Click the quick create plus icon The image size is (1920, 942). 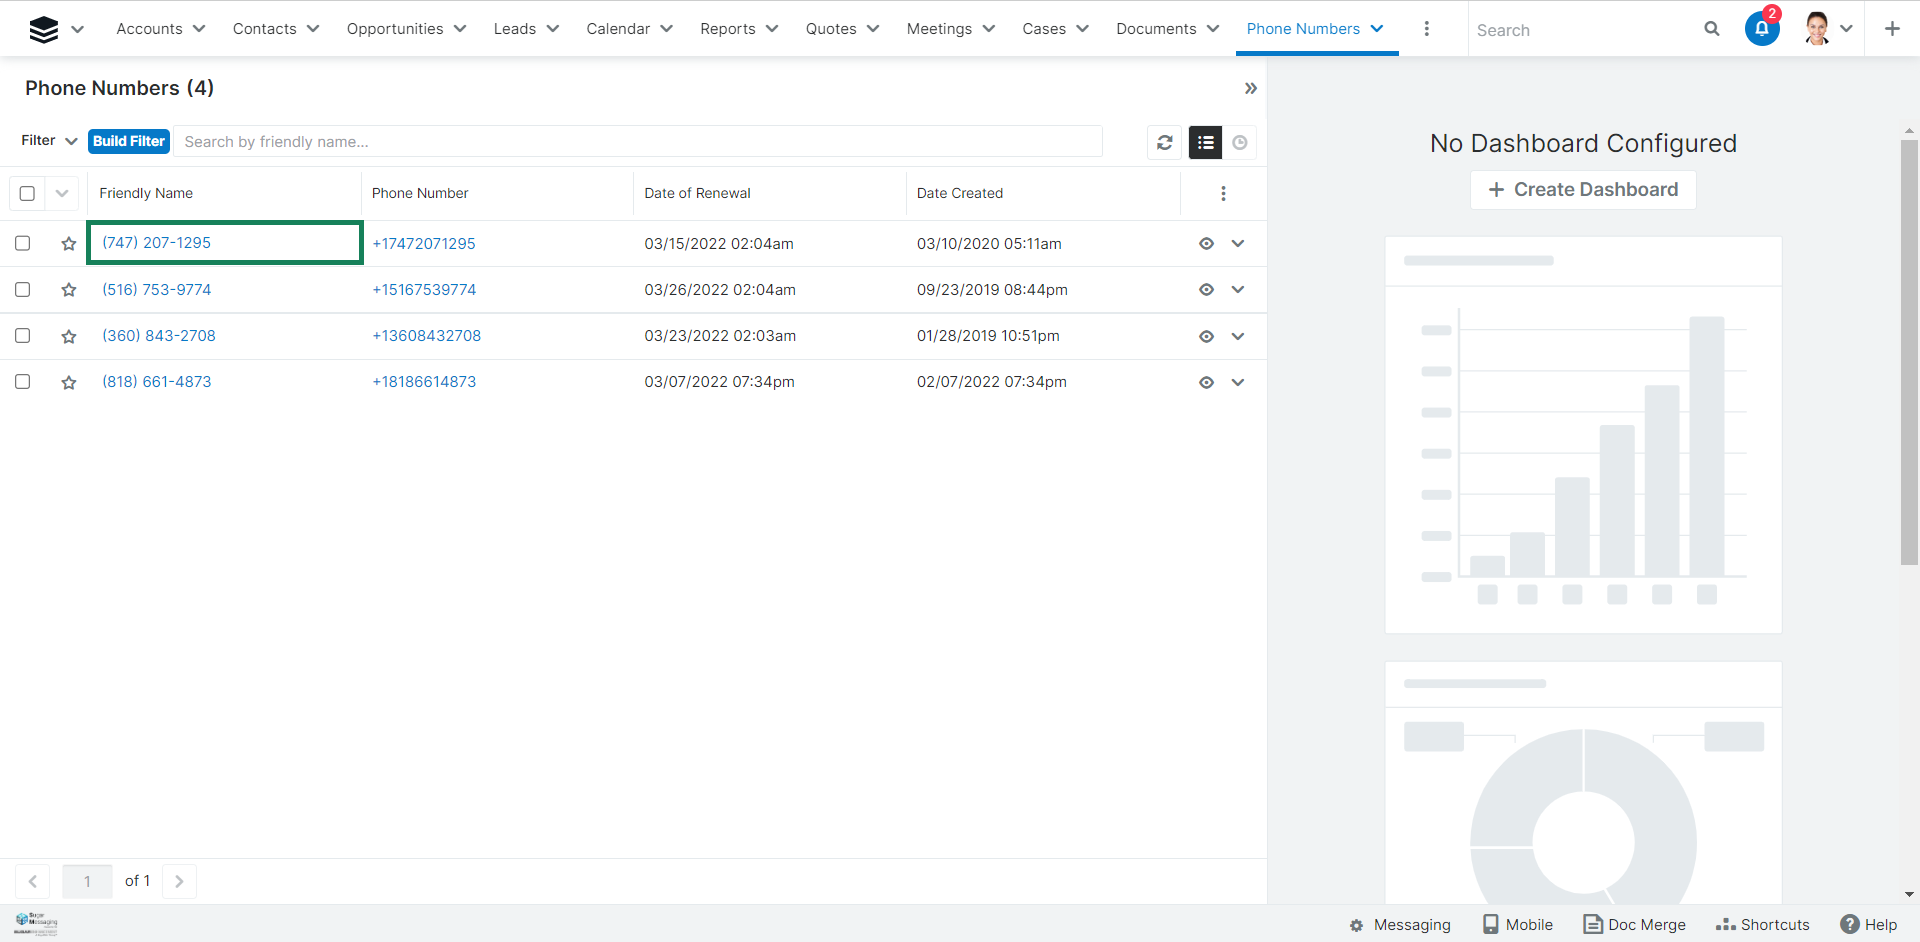1892,29
